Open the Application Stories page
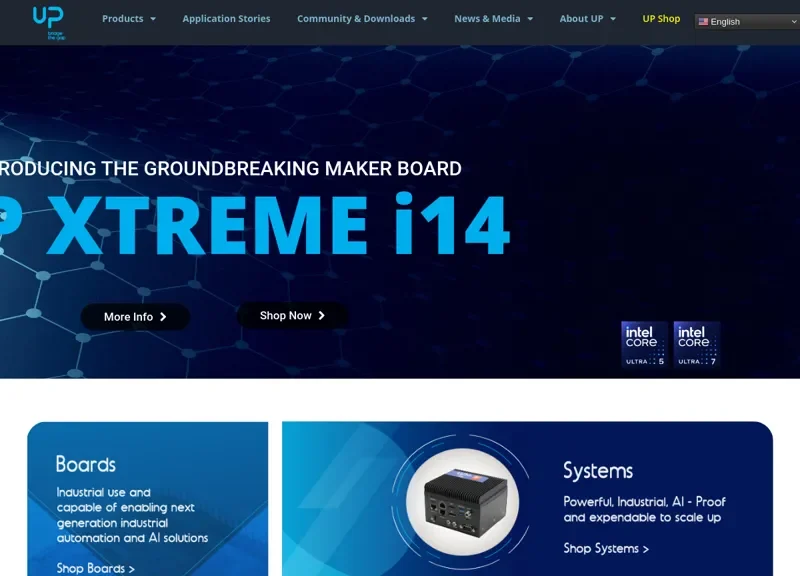The width and height of the screenshot is (800, 576). pos(226,18)
